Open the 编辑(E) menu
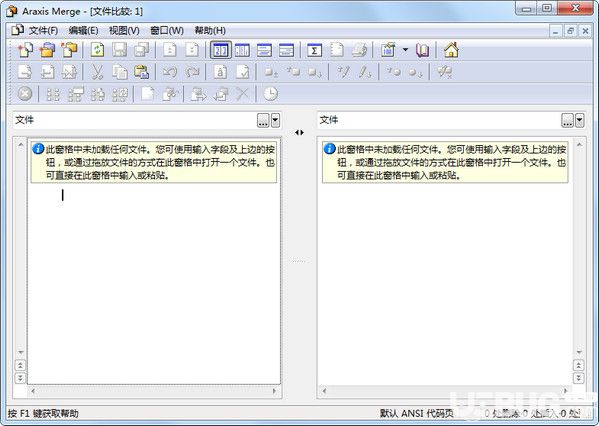Viewport: 599px width, 426px height. point(83,31)
